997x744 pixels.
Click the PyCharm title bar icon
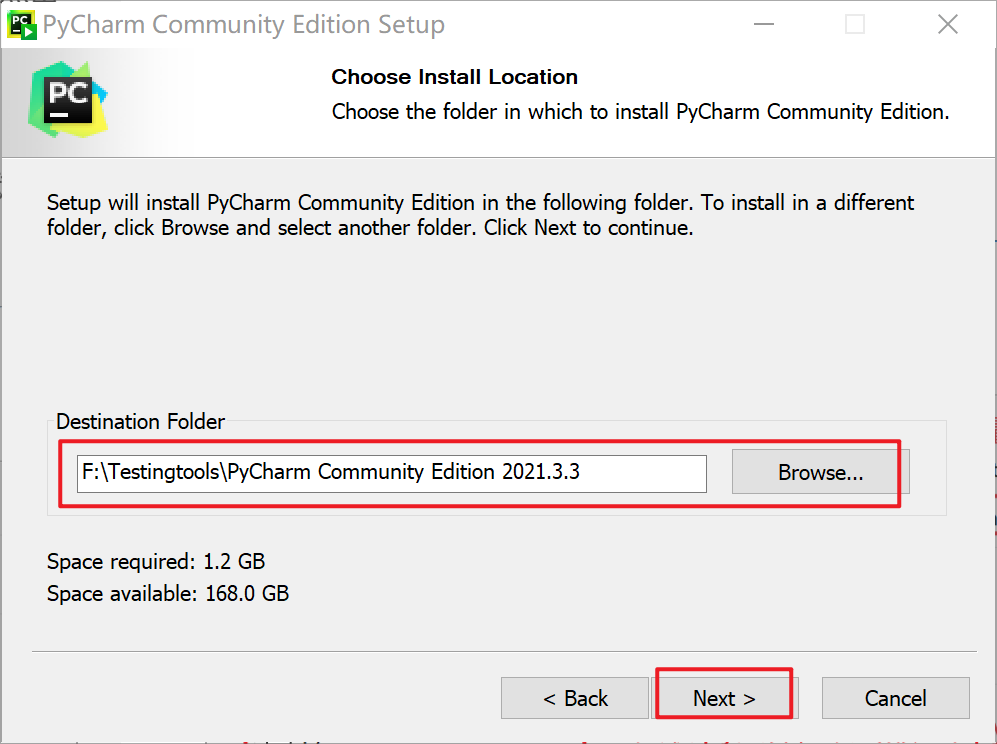coord(22,25)
